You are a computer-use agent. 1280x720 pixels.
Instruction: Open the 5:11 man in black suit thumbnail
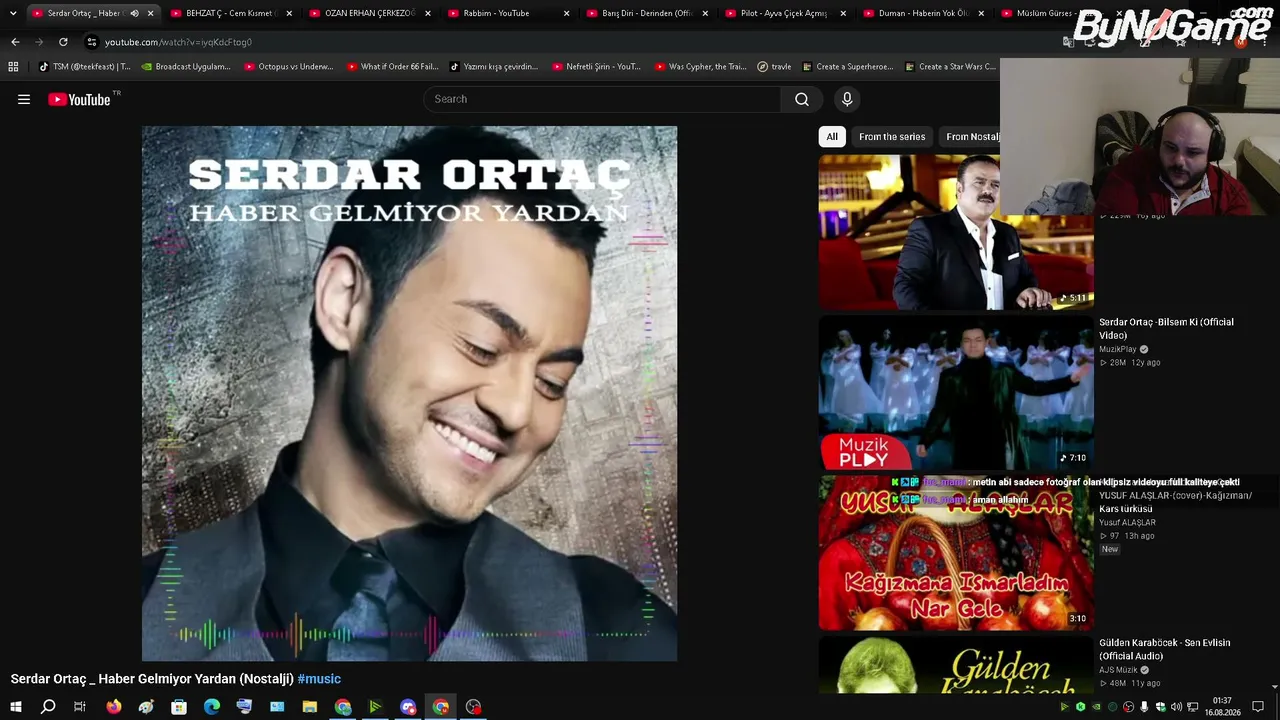(956, 232)
